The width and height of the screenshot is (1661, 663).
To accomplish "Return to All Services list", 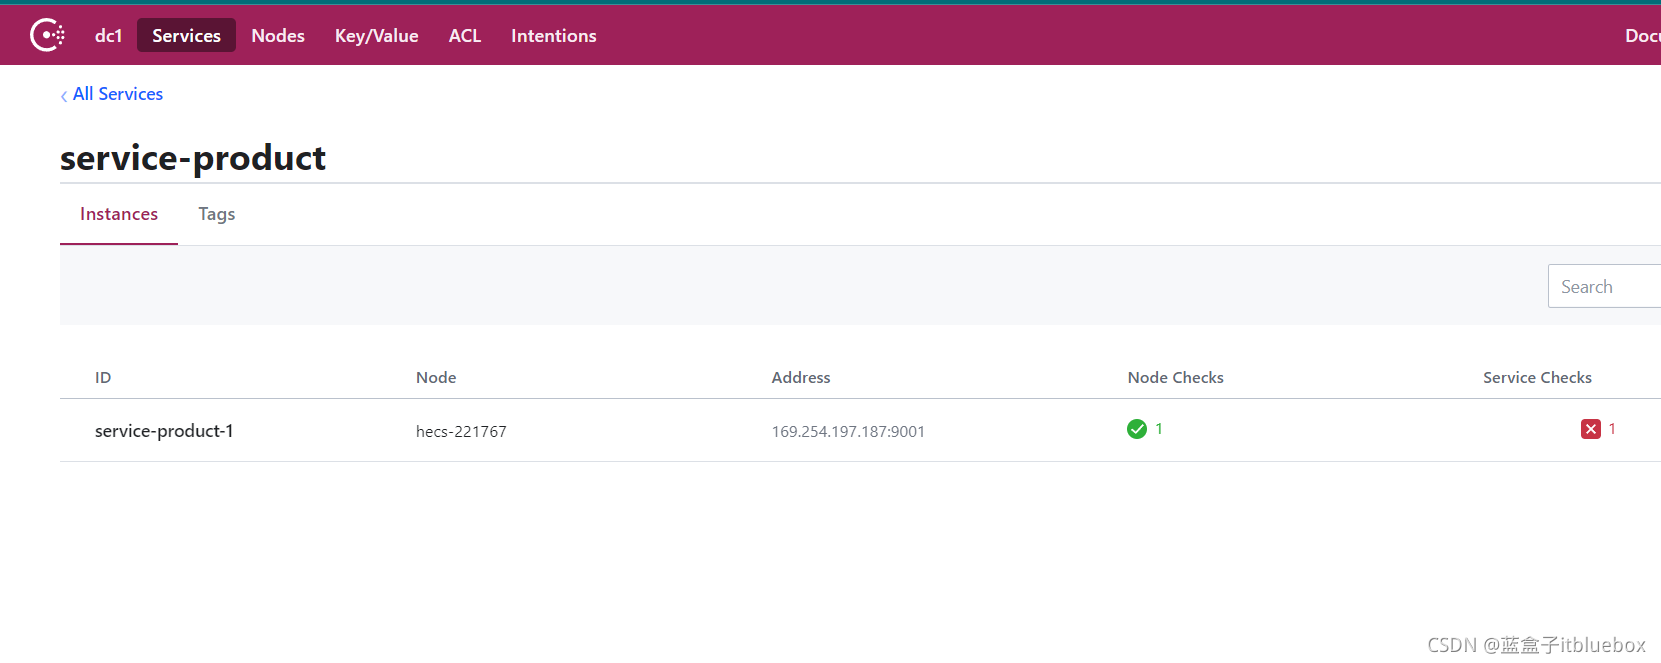I will (118, 94).
